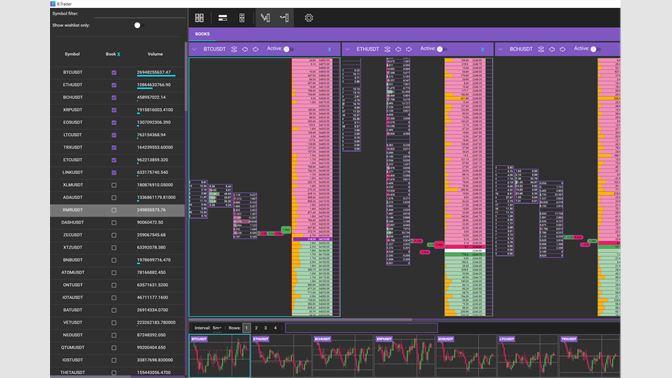672x378 pixels.
Task: Check the Book checkbox for NEOUSDT
Action: [x=114, y=335]
